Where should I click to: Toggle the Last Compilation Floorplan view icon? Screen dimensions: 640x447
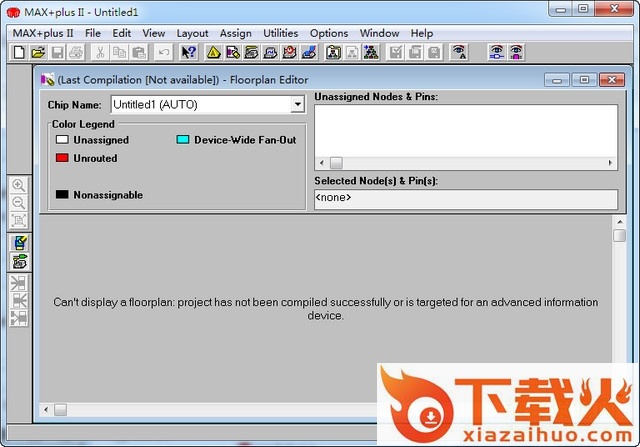tap(19, 262)
